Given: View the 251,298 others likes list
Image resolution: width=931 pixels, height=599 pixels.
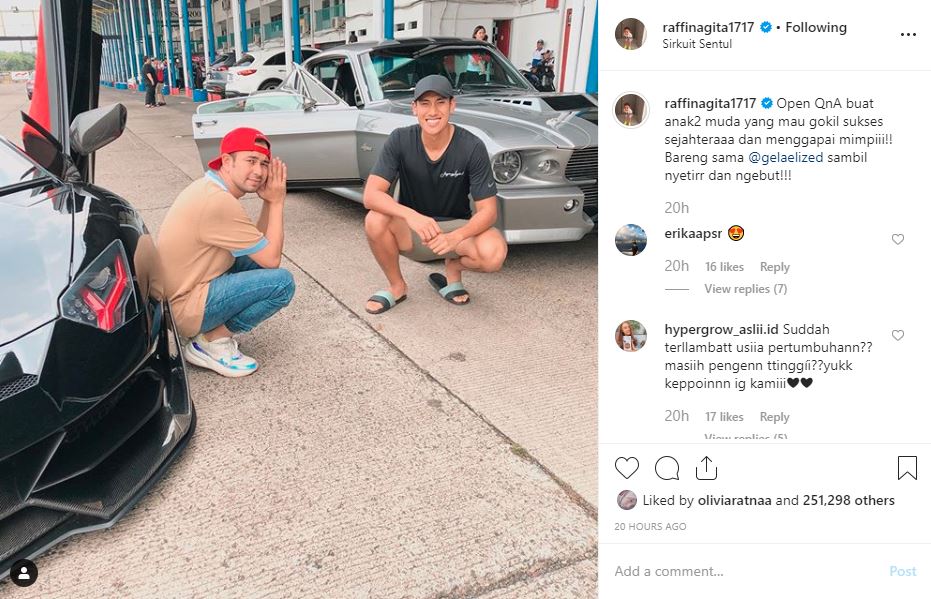Looking at the screenshot, I should (x=848, y=500).
